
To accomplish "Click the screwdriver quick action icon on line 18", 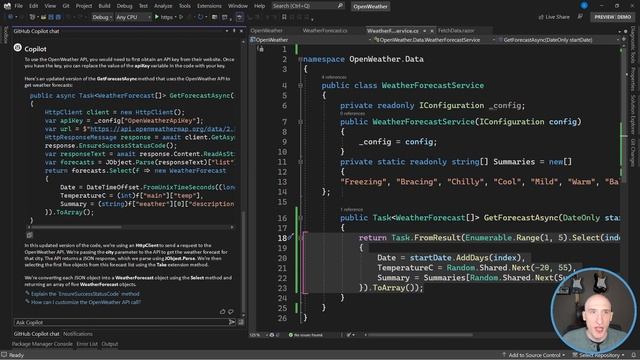I will [291, 237].
